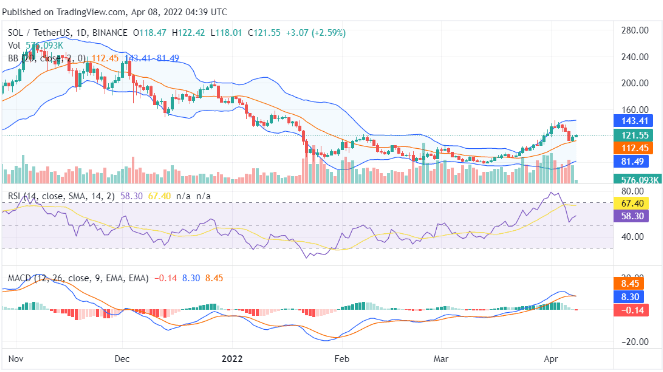The image size is (663, 372).
Task: Click the +3.07 (+2.59%) change value
Action: point(316,33)
